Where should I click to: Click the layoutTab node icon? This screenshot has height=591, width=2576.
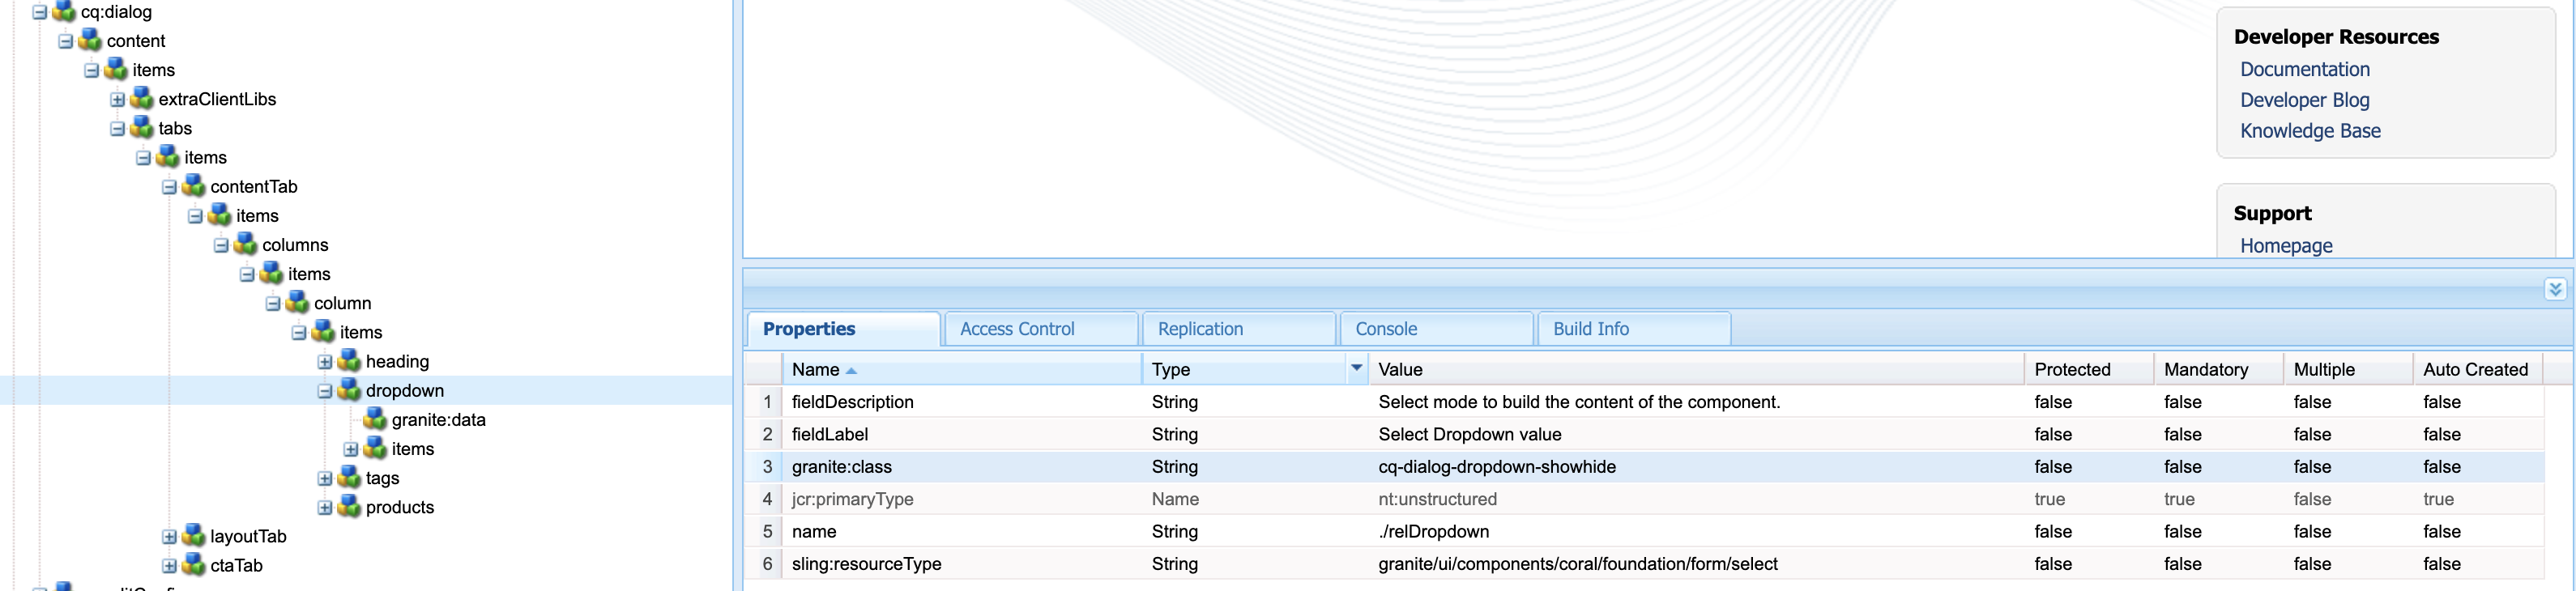pyautogui.click(x=194, y=536)
